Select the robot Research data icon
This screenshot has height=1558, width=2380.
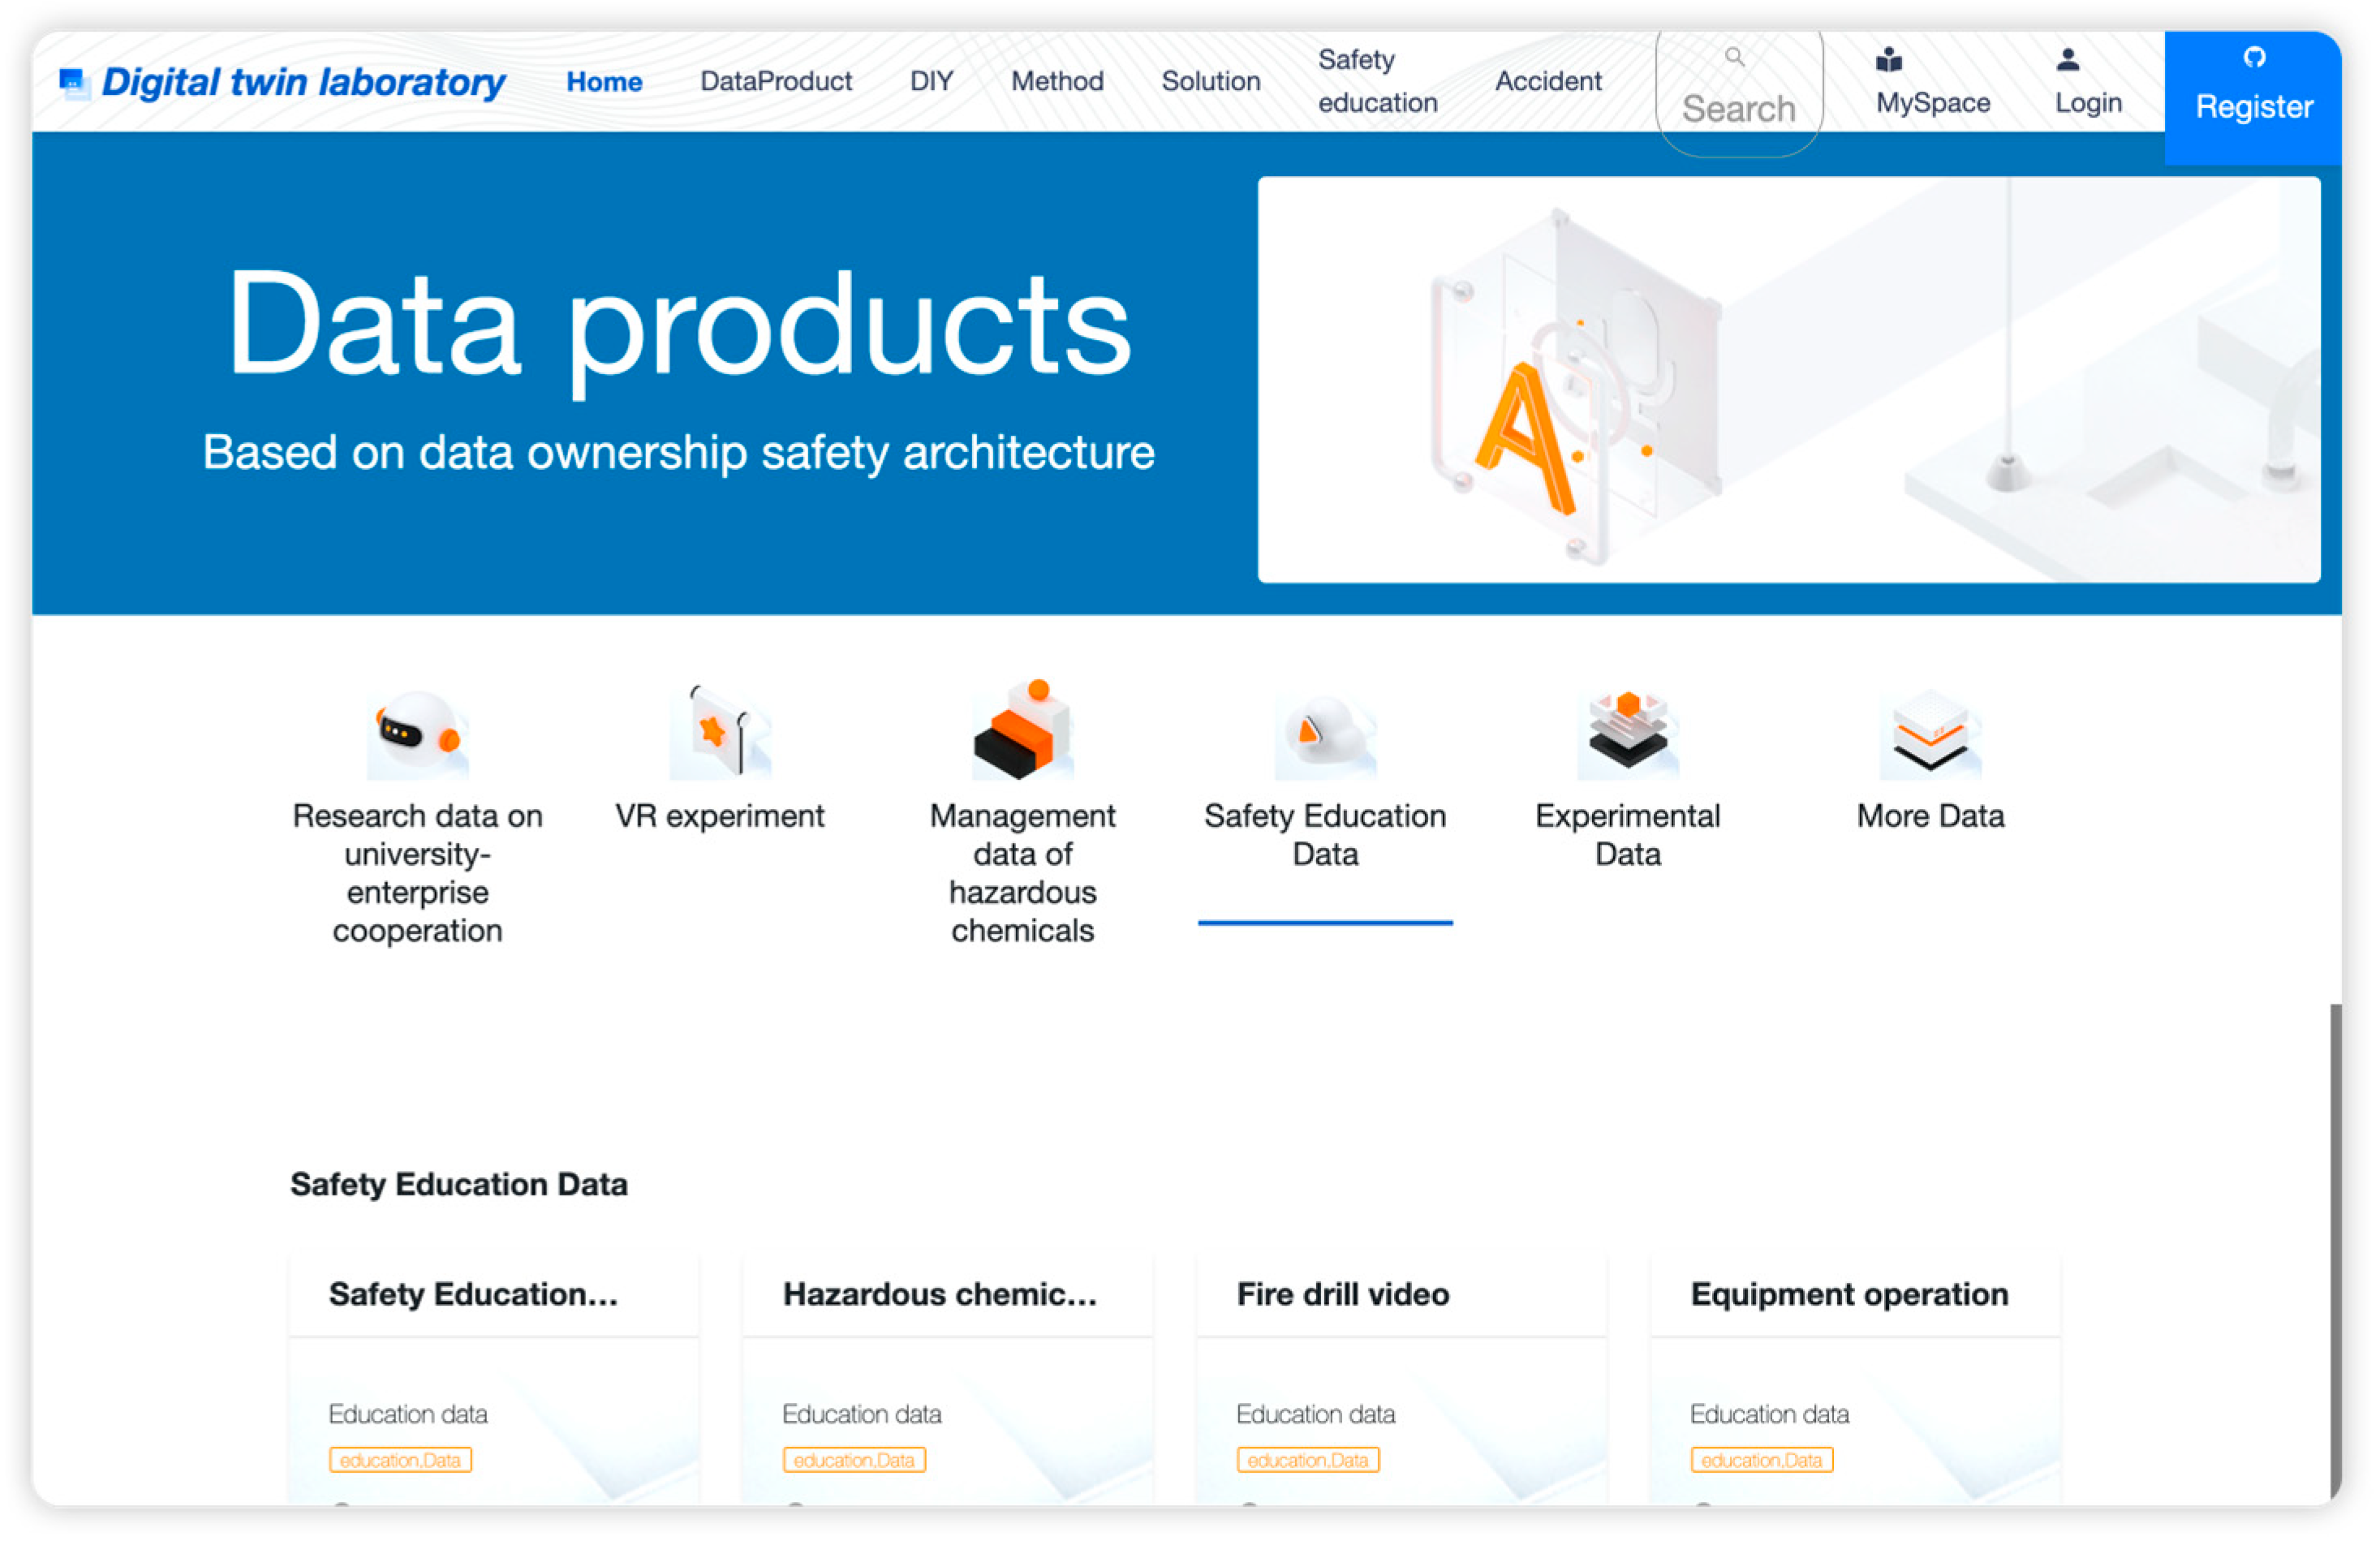(417, 733)
